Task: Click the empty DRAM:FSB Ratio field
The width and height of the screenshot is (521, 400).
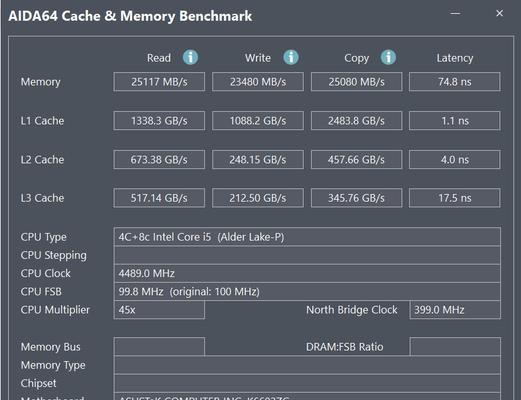Action: [x=455, y=347]
